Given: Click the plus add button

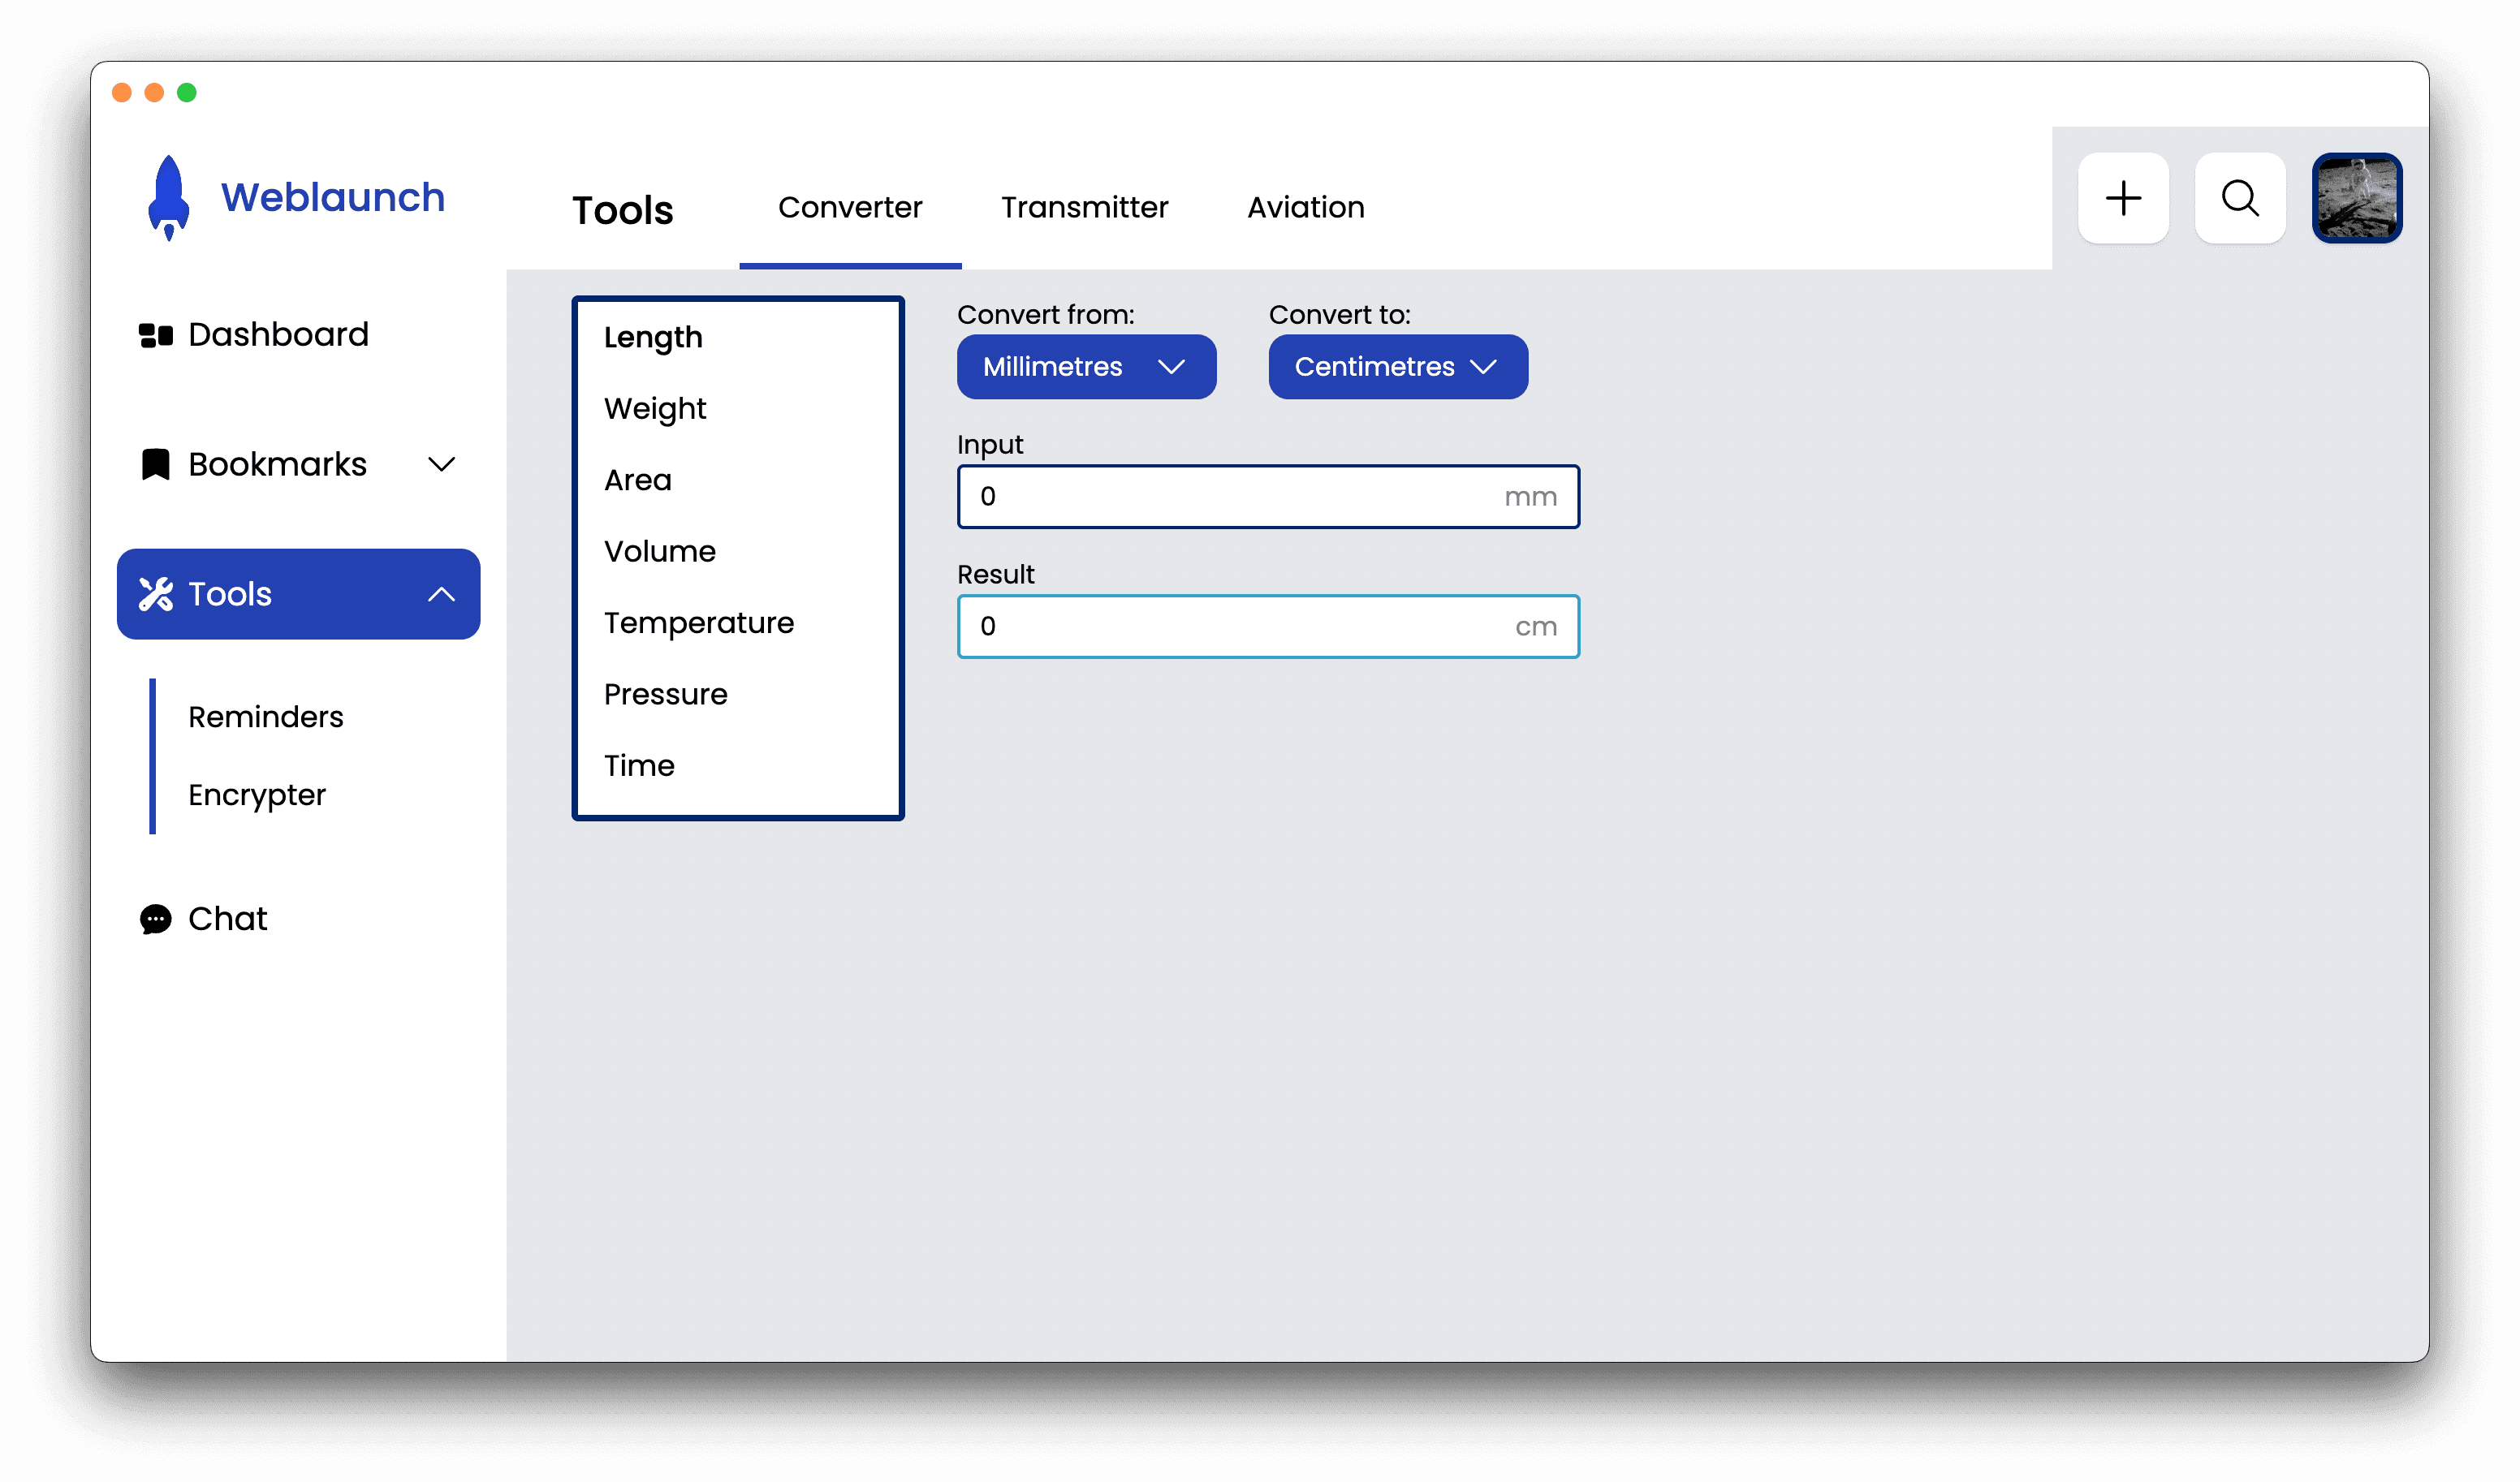Looking at the screenshot, I should 2123,198.
